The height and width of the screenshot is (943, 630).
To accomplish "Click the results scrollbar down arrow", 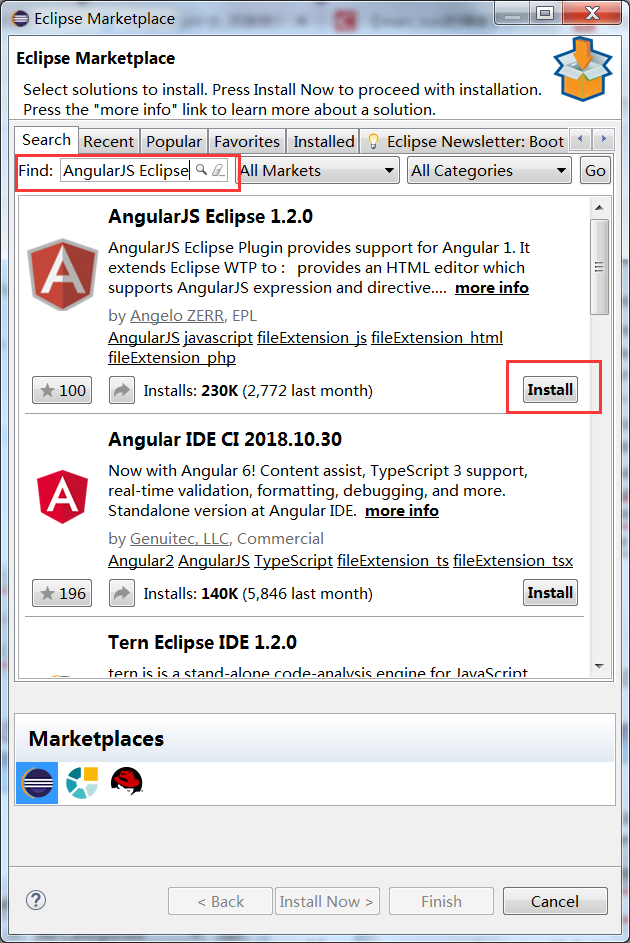I will pos(599,666).
